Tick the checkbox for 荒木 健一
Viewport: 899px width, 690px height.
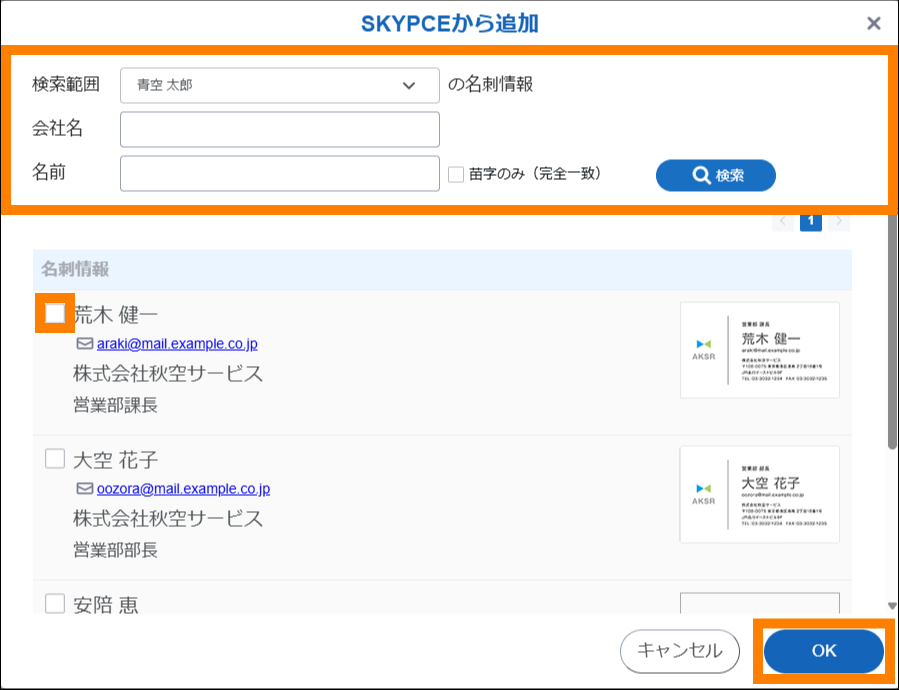coord(55,314)
